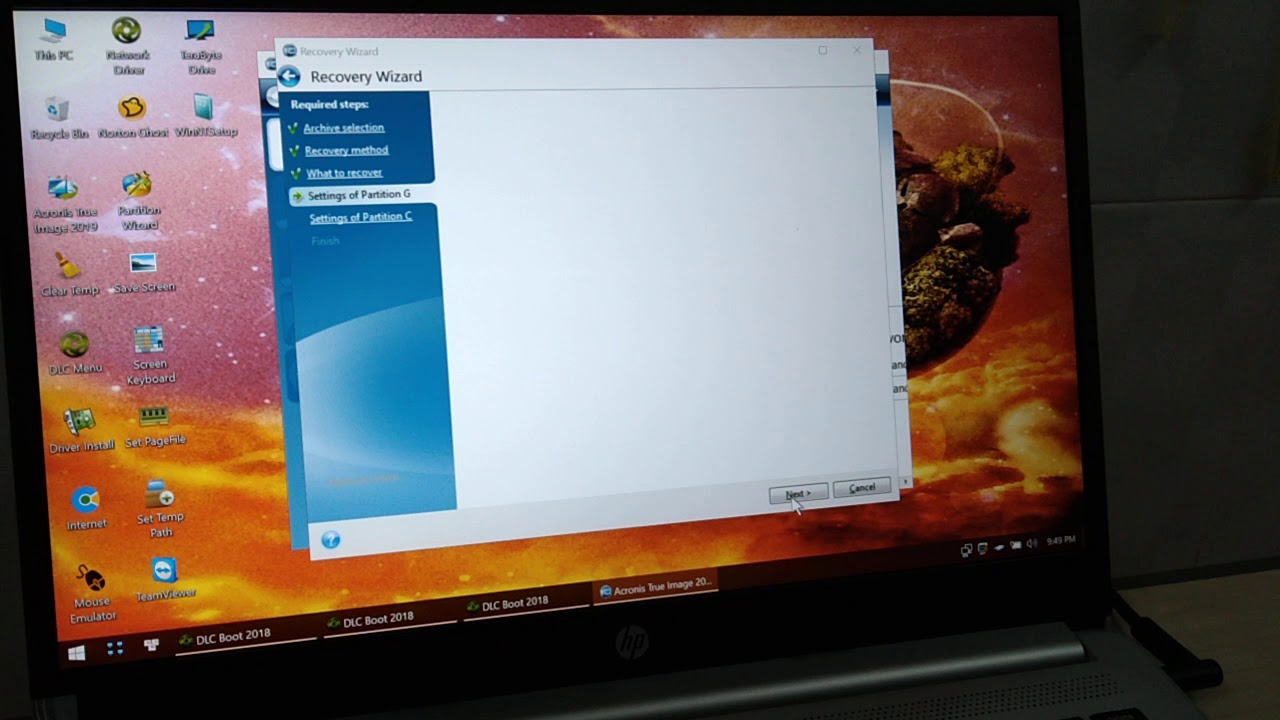This screenshot has width=1280, height=720.
Task: Click the network computers icon in the tray
Action: [x=966, y=549]
